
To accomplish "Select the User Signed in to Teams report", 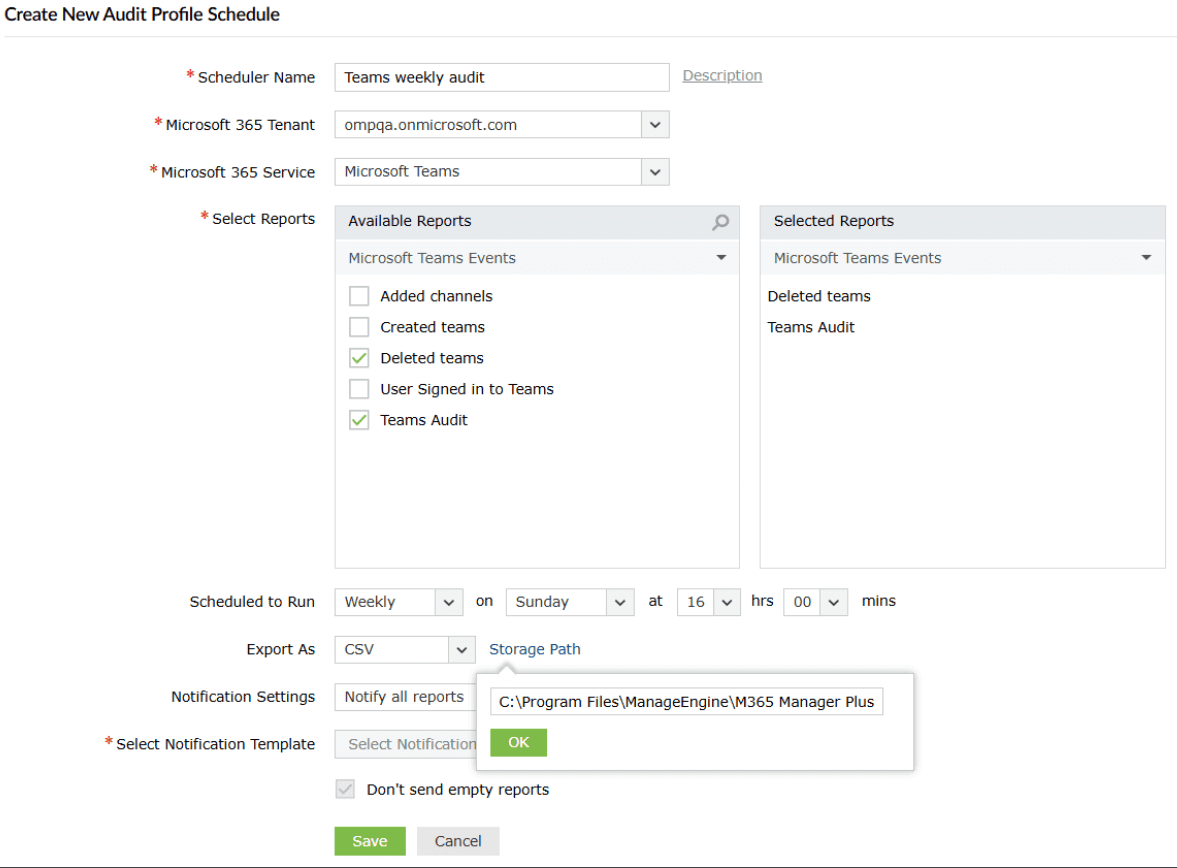I will click(x=359, y=388).
